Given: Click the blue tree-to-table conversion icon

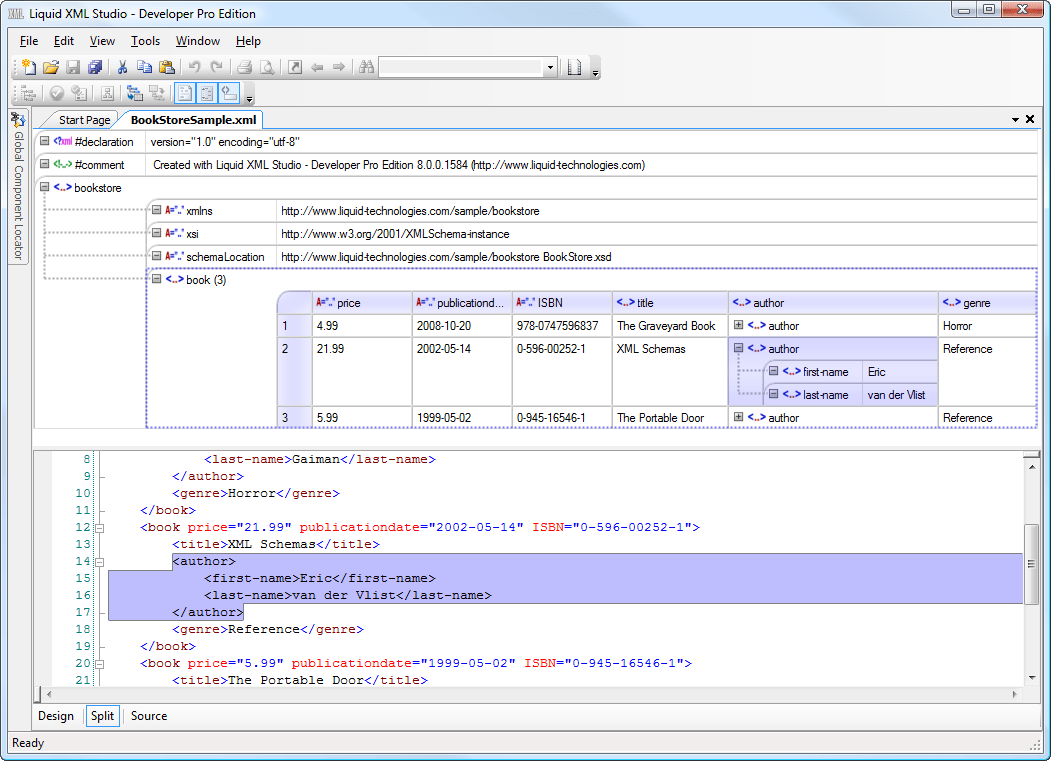Looking at the screenshot, I should [x=135, y=93].
